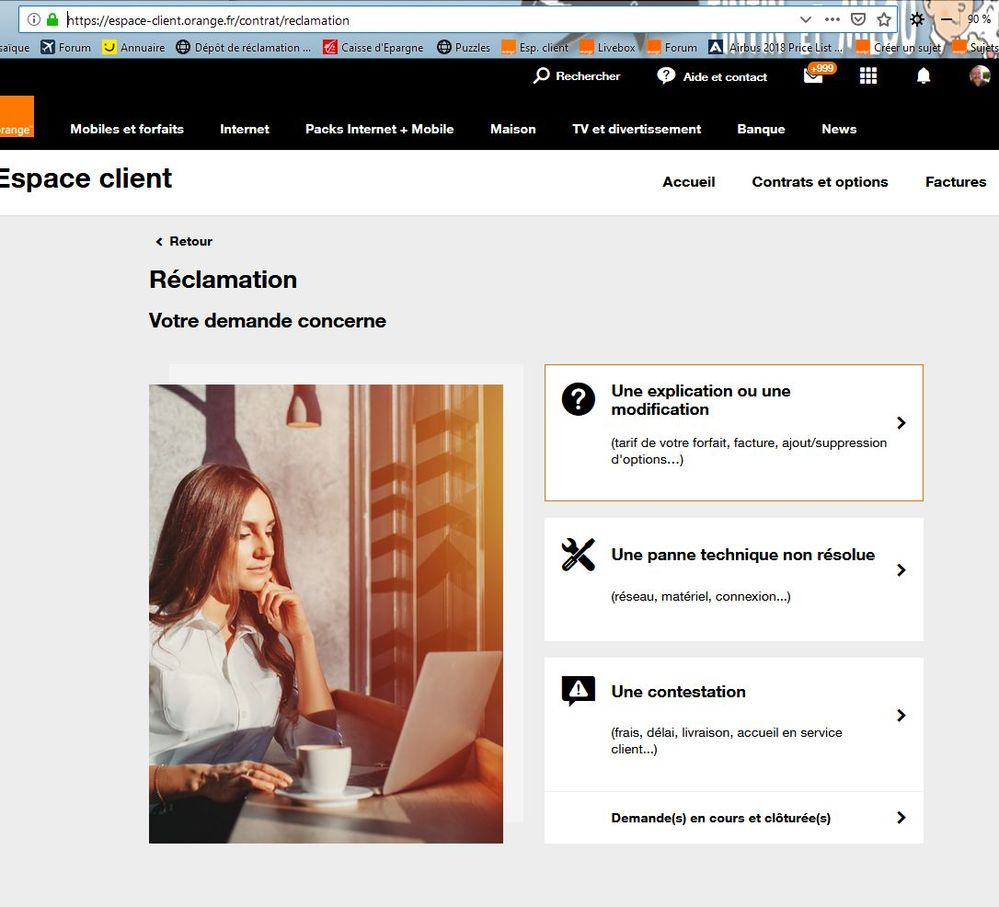Click the gear extension icon in toolbar

[x=917, y=20]
